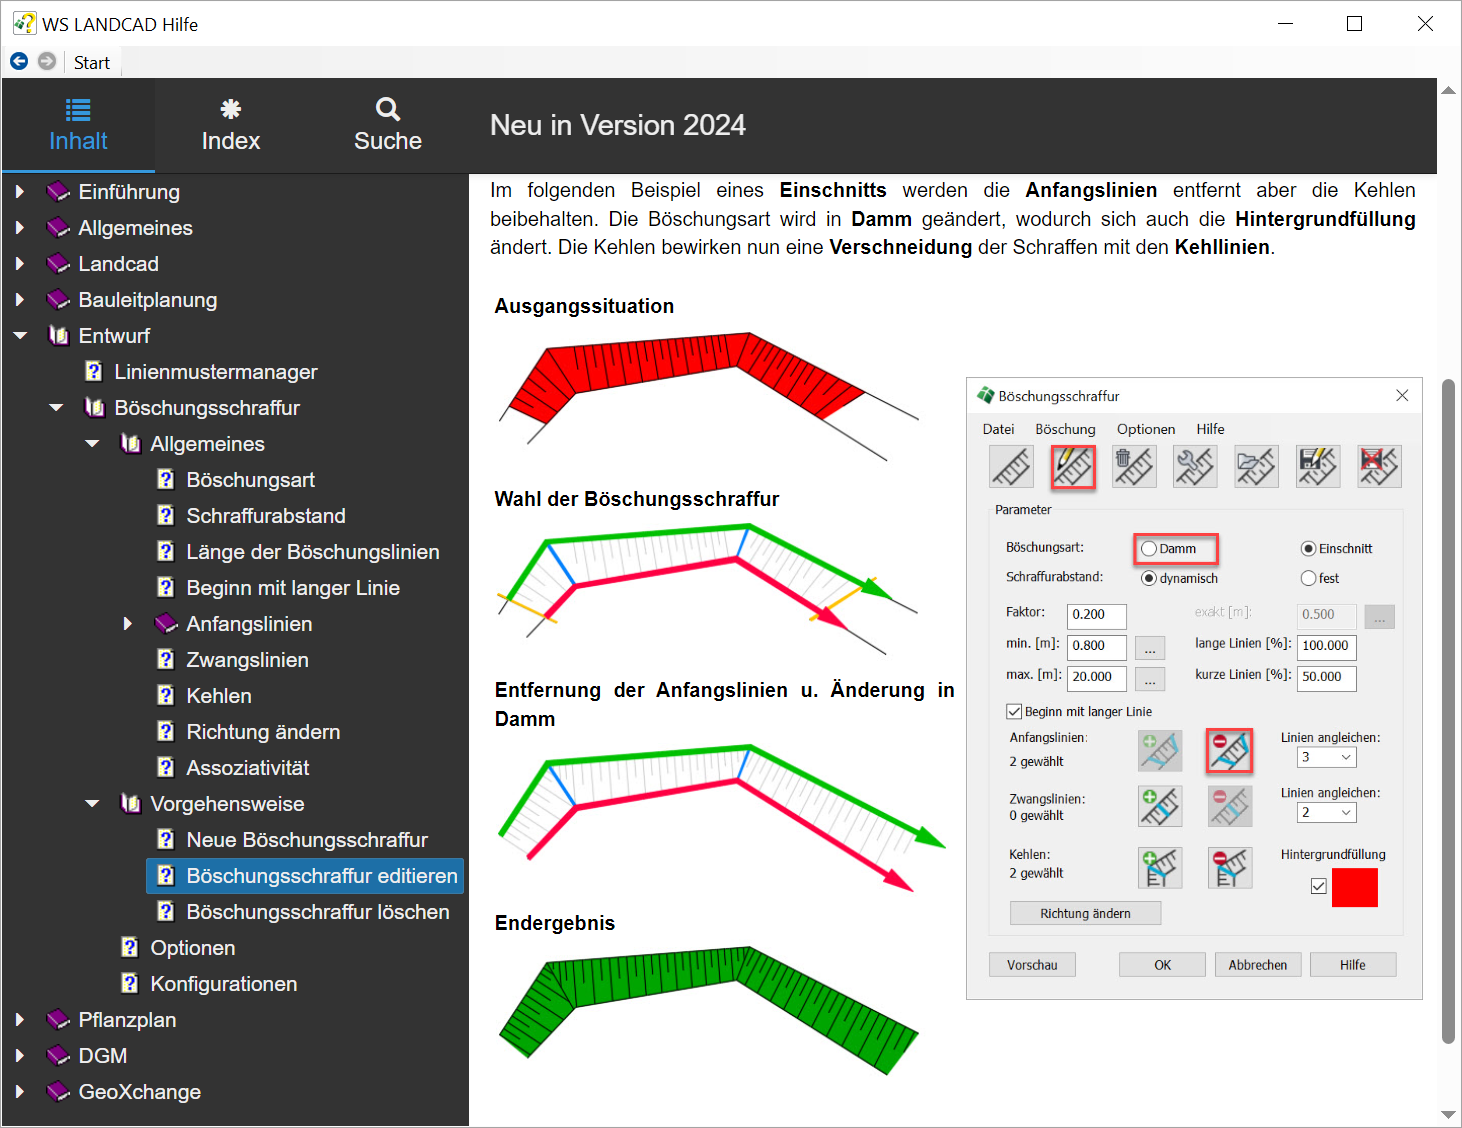Click the remove Anfangslinien minus icon
Image resolution: width=1462 pixels, height=1128 pixels.
pyautogui.click(x=1229, y=751)
